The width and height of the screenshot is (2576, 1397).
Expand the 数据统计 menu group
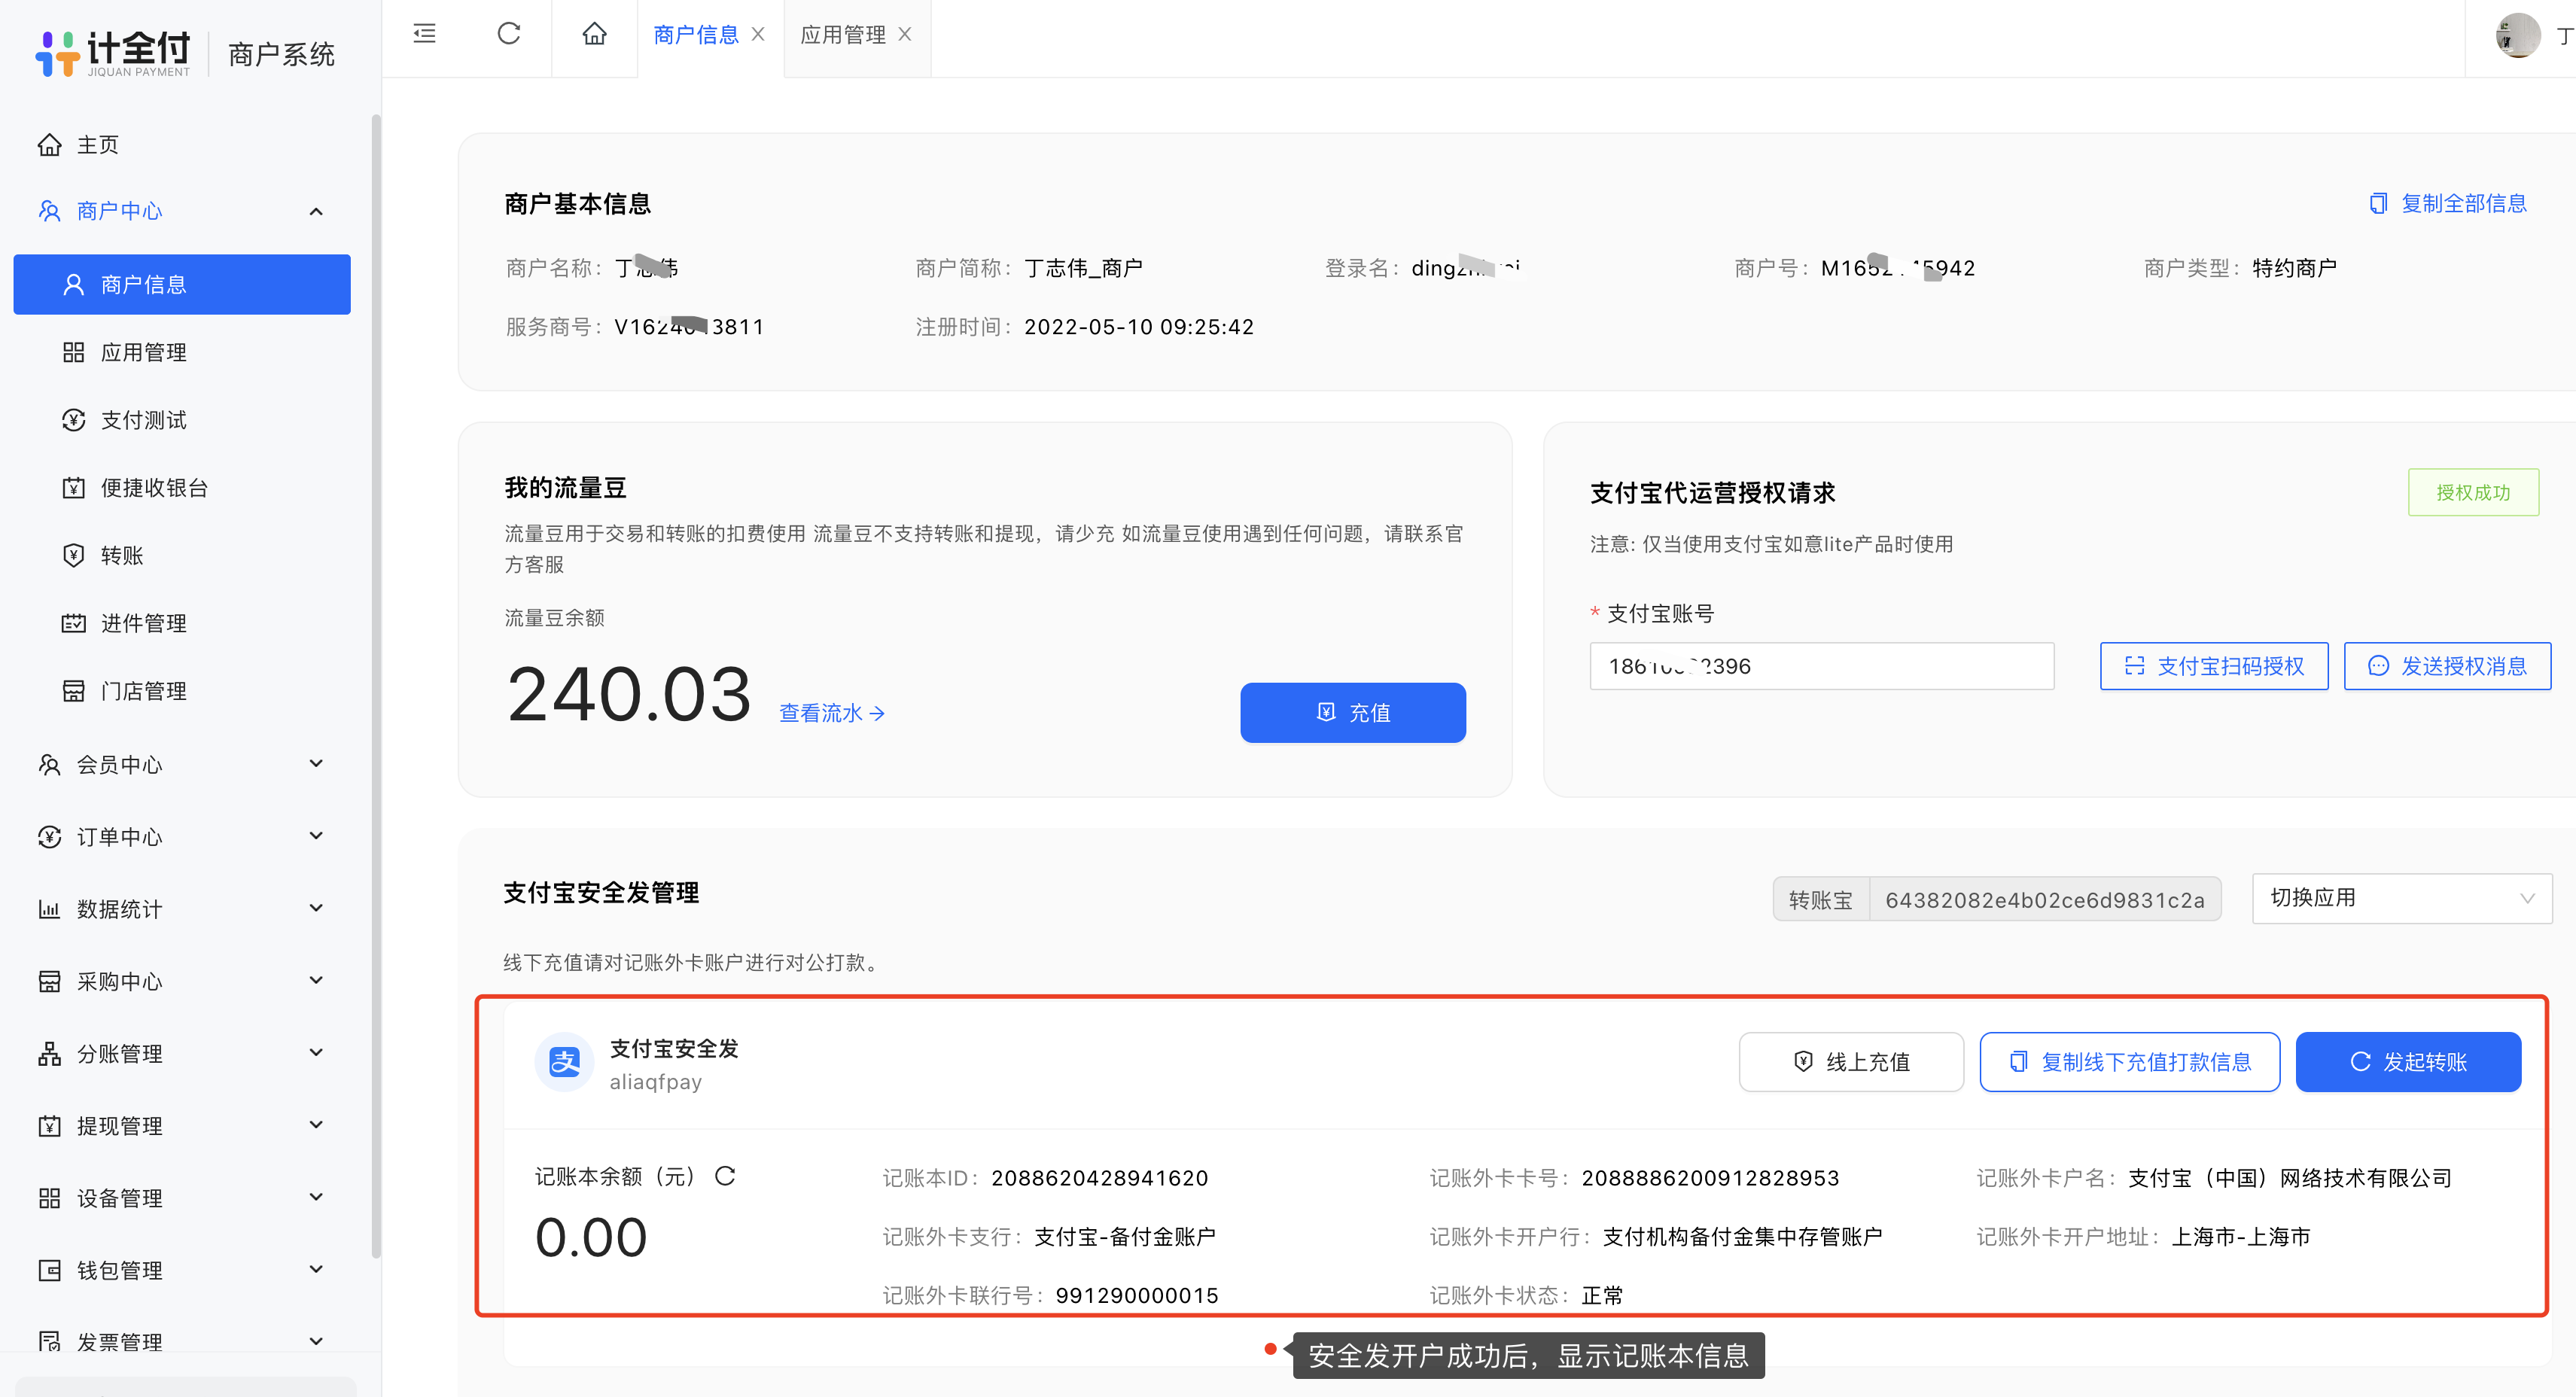(x=182, y=909)
